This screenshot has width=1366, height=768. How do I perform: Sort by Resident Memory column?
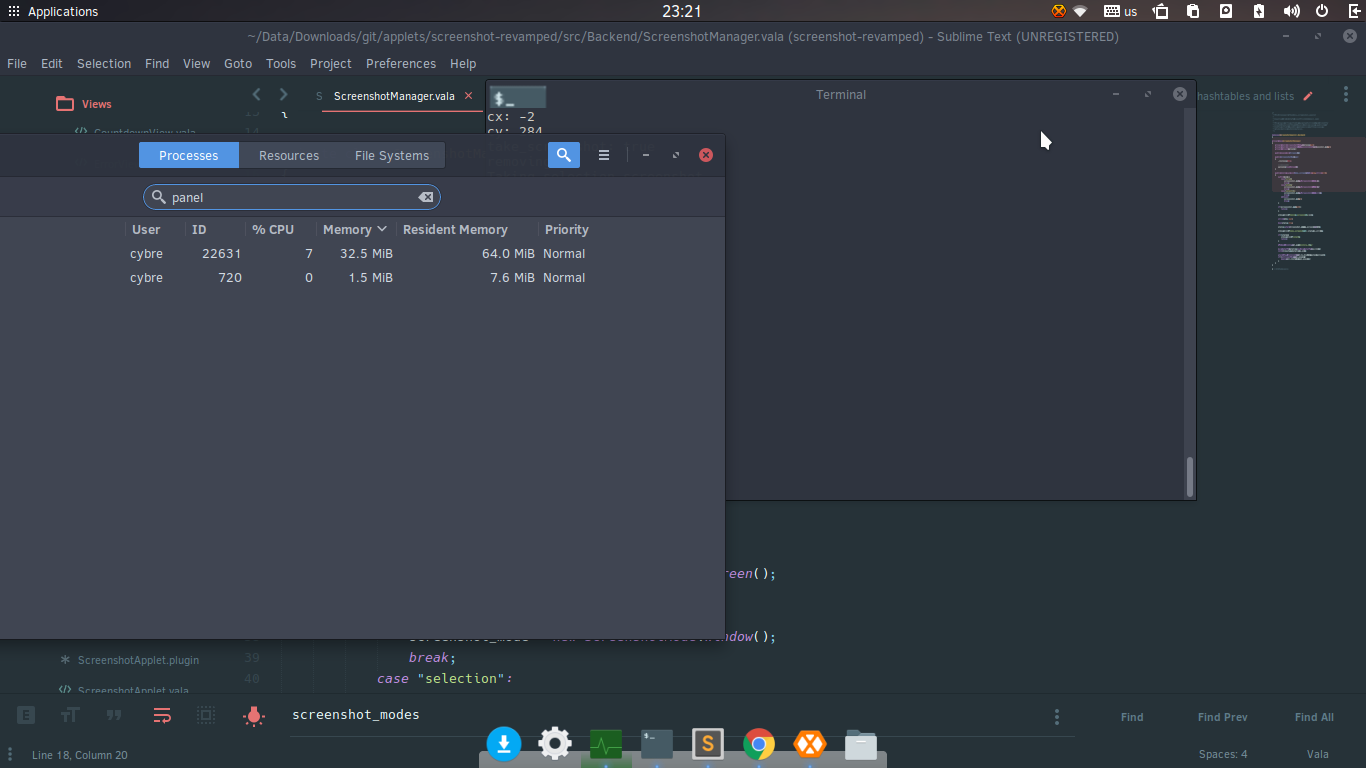coord(455,229)
